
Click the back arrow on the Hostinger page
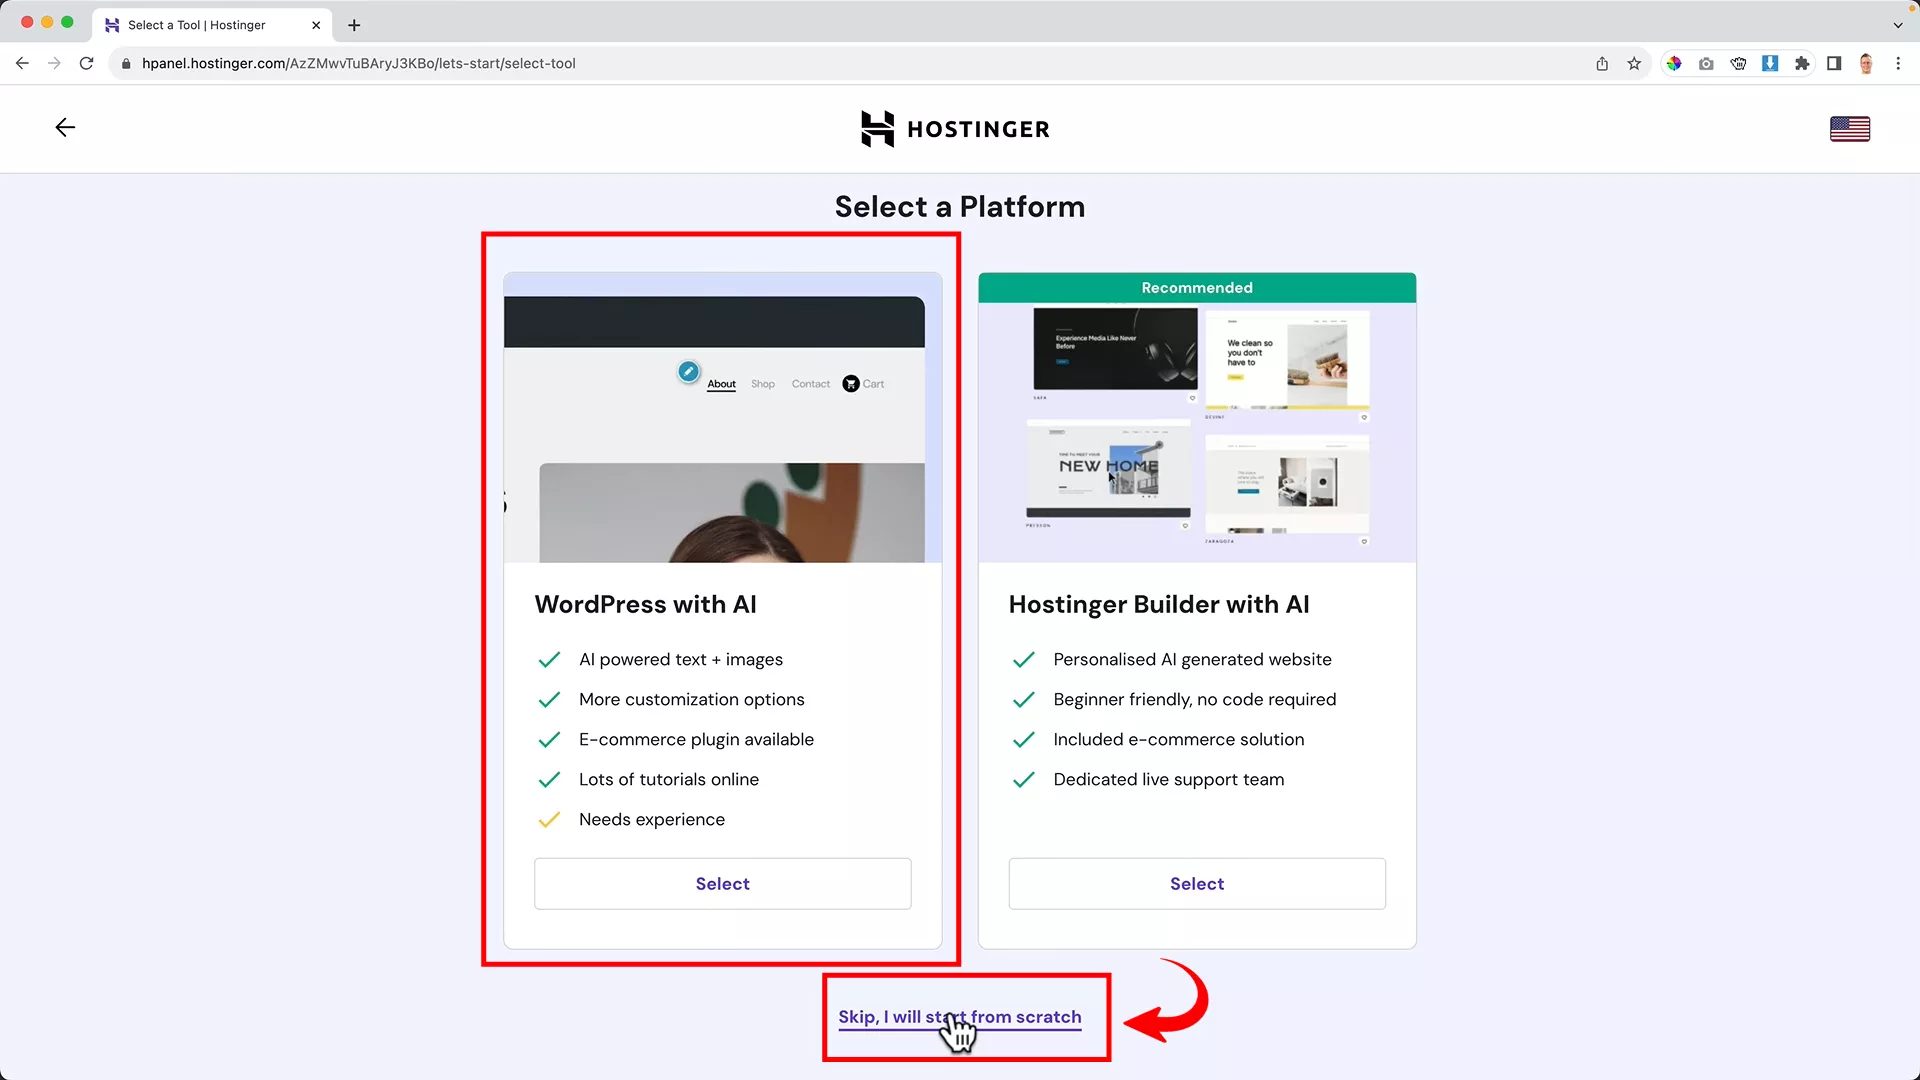pos(64,127)
